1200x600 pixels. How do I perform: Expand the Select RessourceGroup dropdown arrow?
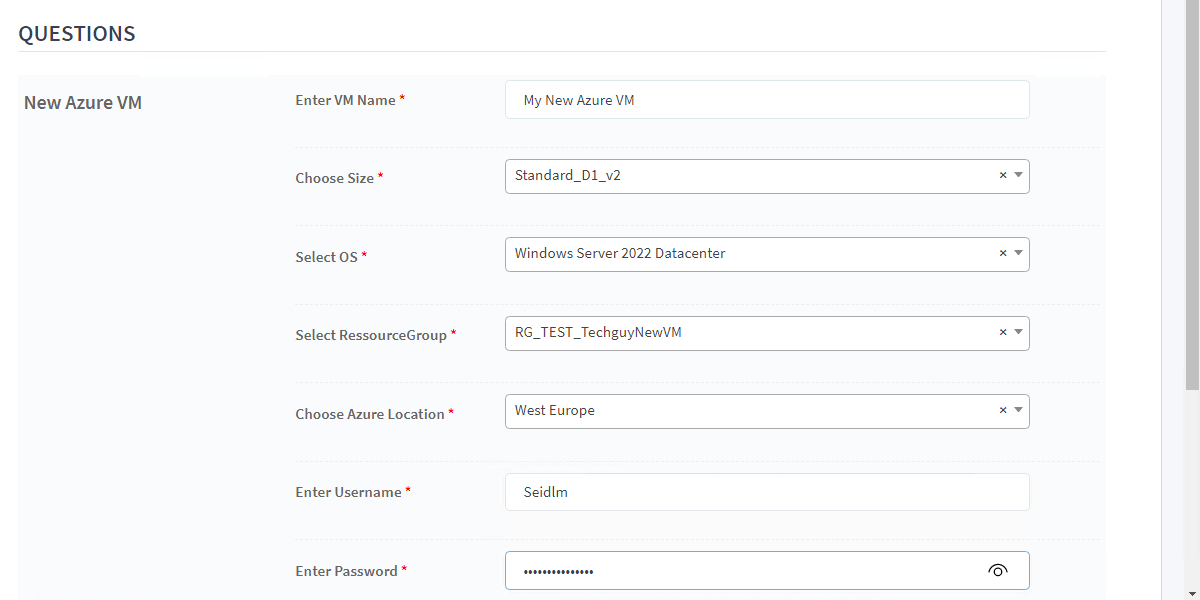[x=1018, y=332]
